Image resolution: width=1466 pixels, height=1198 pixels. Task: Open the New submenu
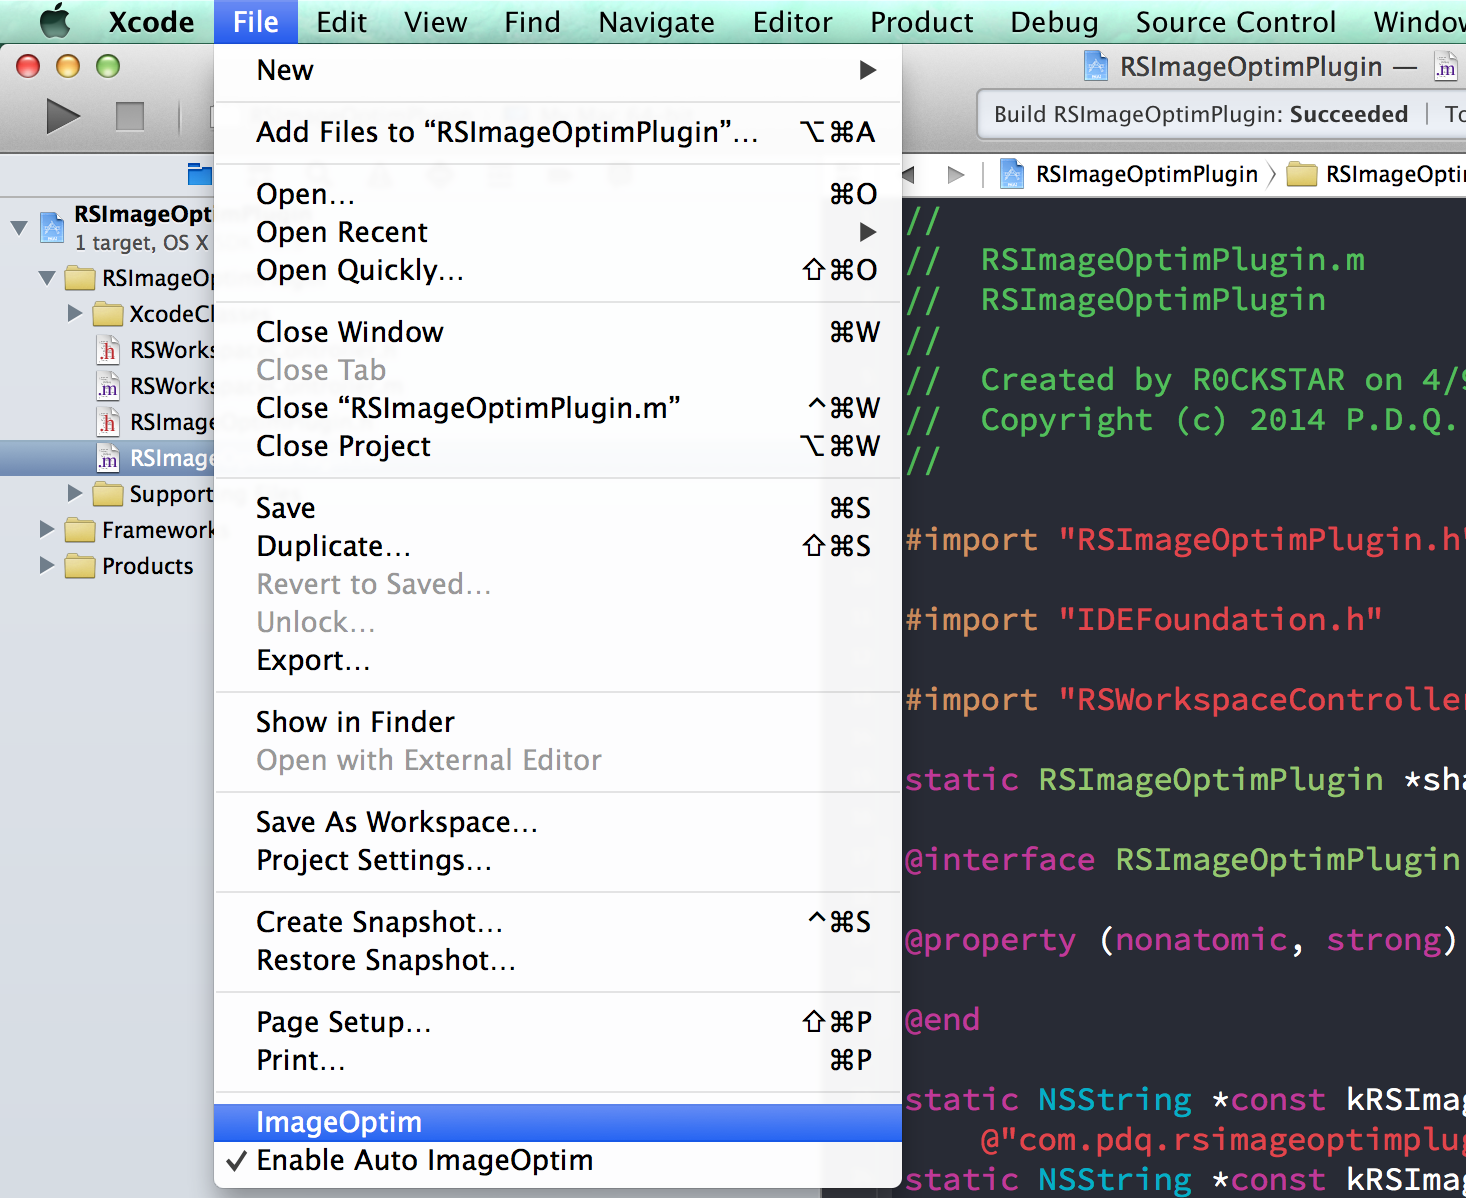(x=558, y=70)
